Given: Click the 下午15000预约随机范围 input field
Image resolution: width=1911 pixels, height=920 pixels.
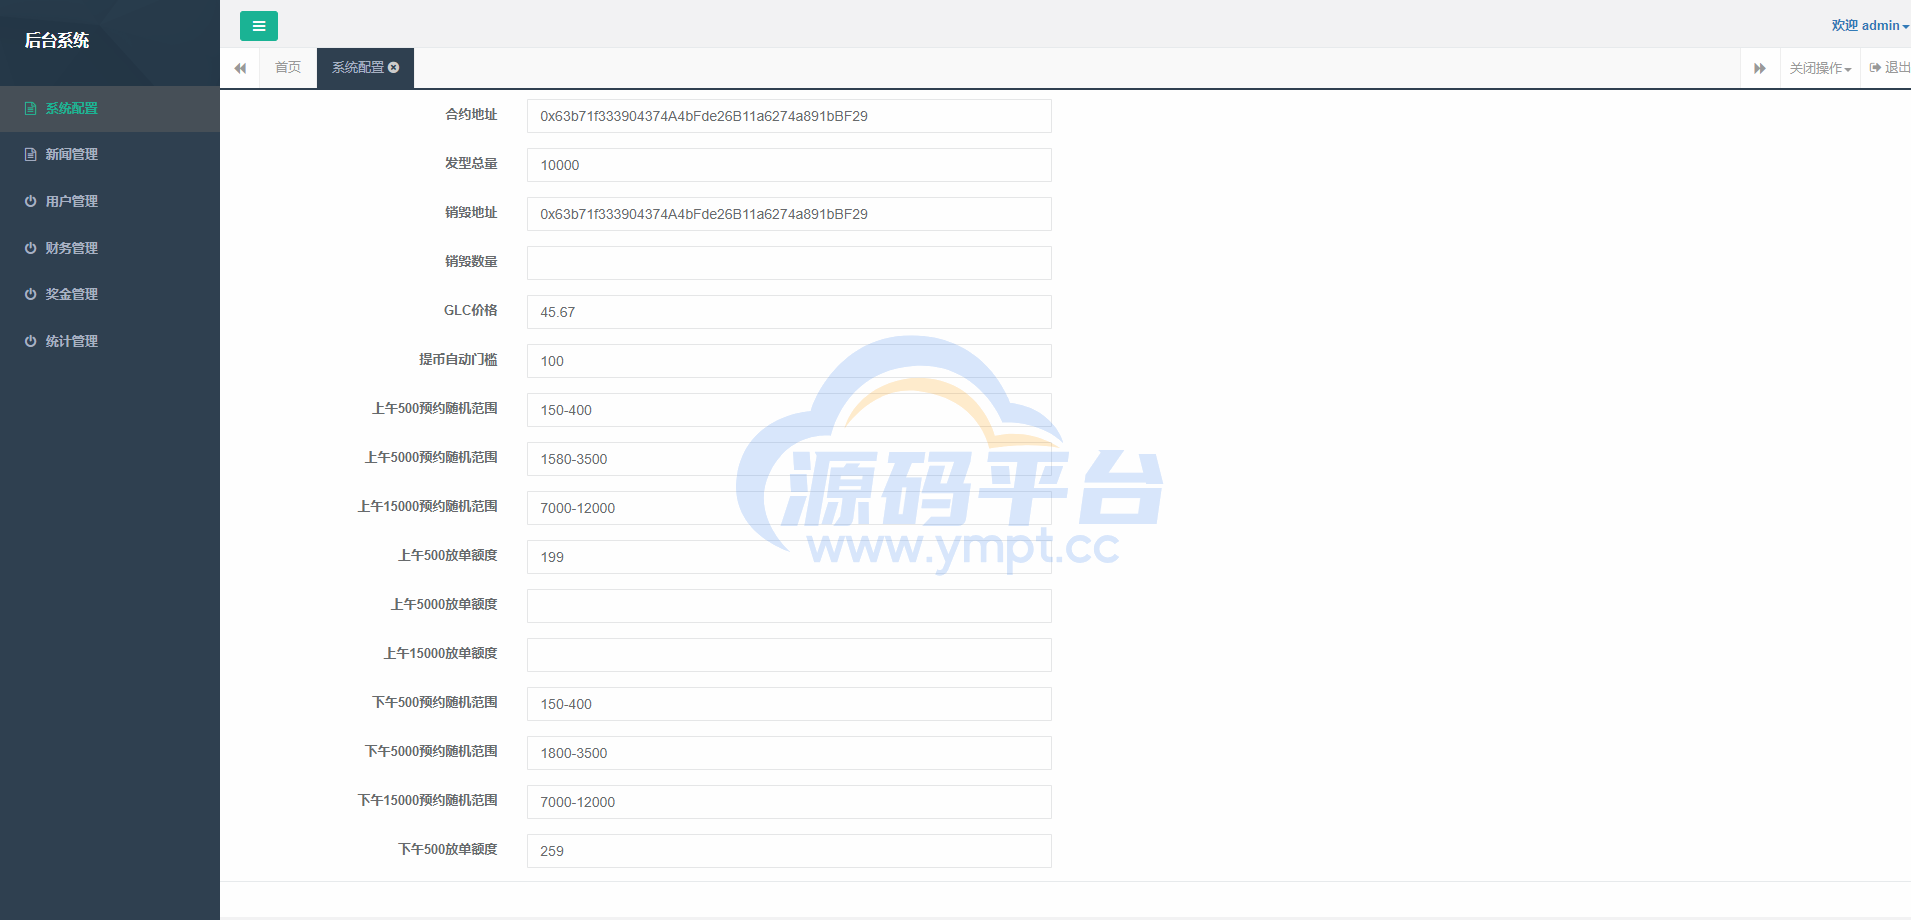Looking at the screenshot, I should 789,802.
